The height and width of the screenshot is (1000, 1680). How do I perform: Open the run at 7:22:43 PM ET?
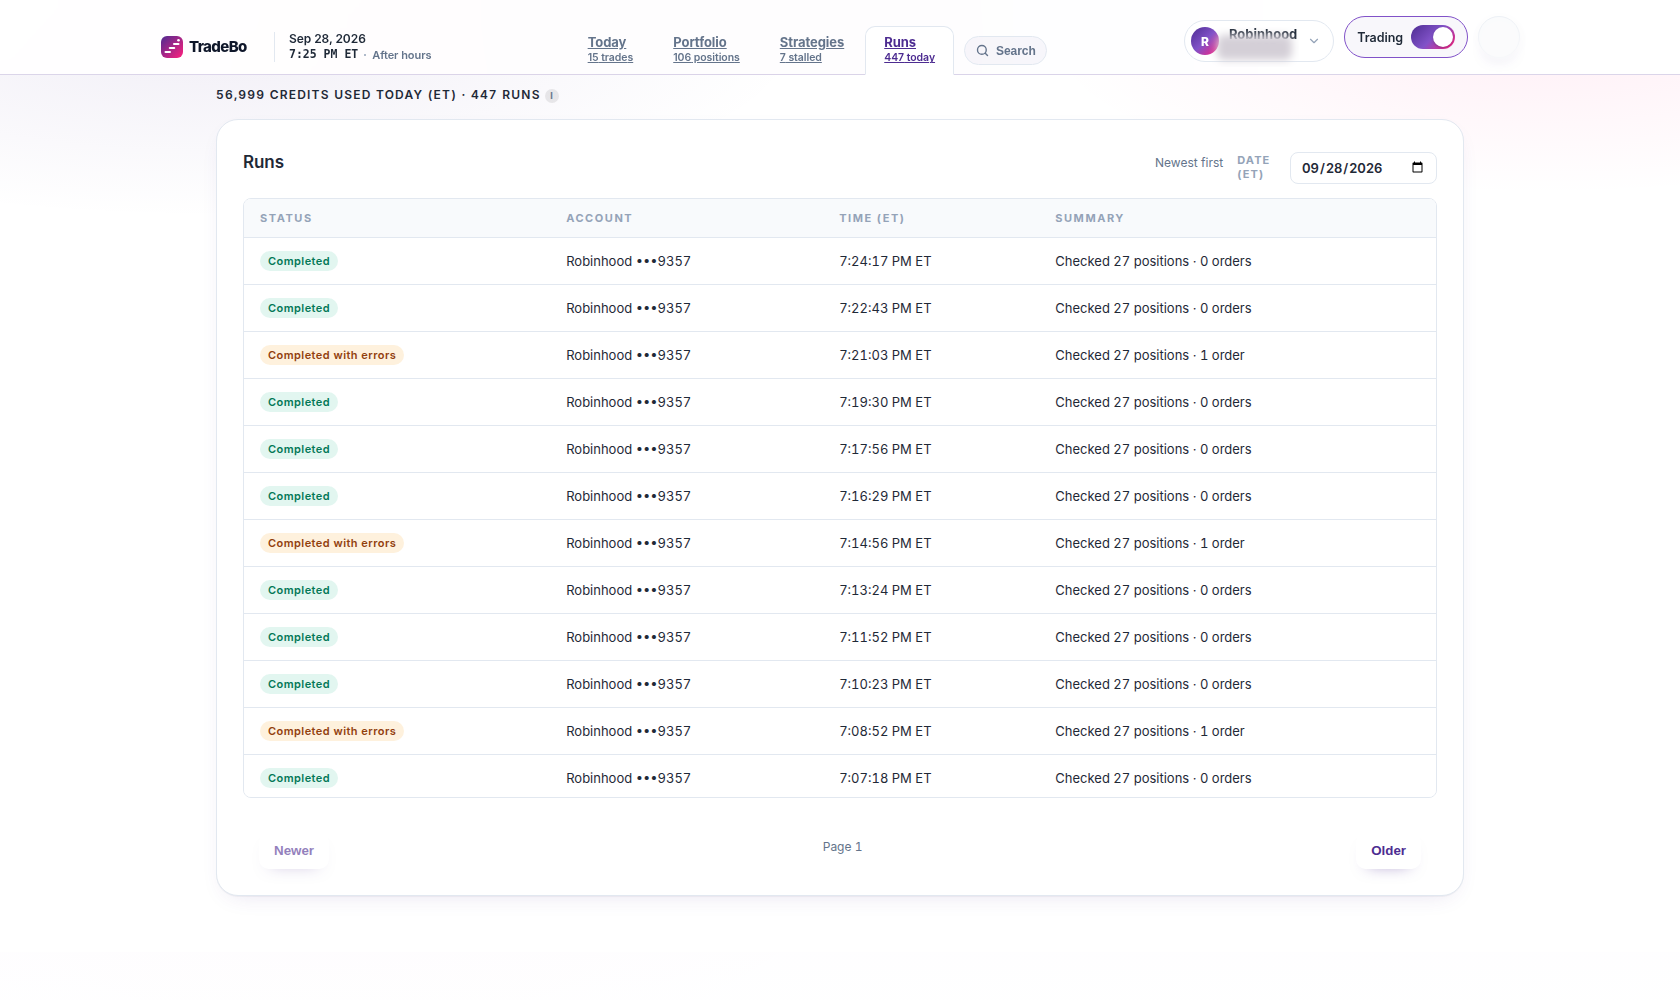click(x=840, y=308)
